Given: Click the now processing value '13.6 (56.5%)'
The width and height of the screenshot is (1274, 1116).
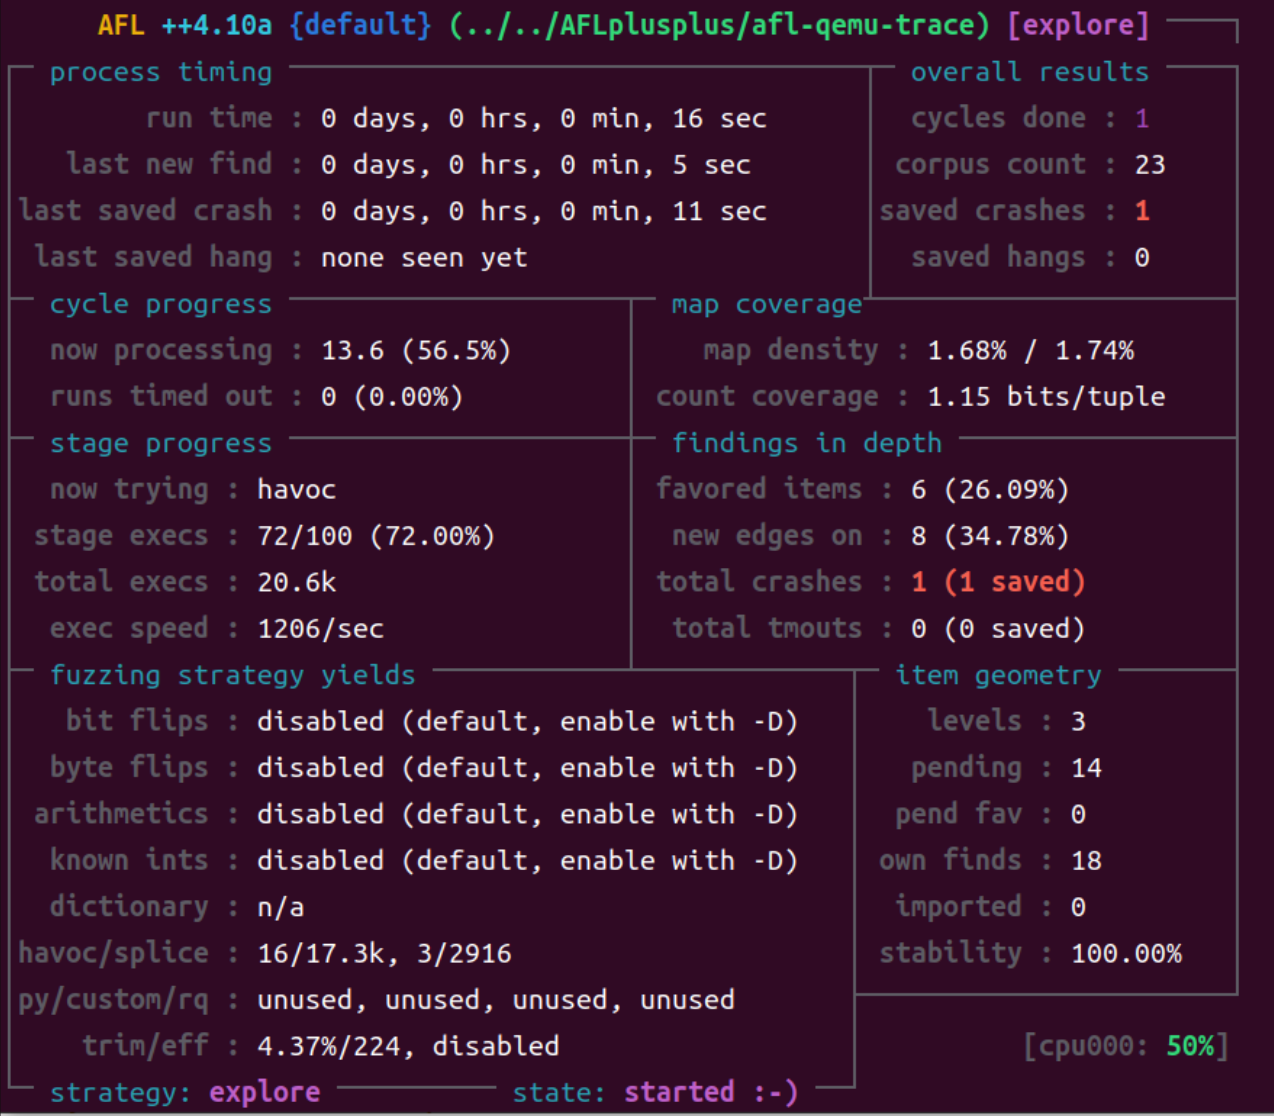Looking at the screenshot, I should [416, 350].
